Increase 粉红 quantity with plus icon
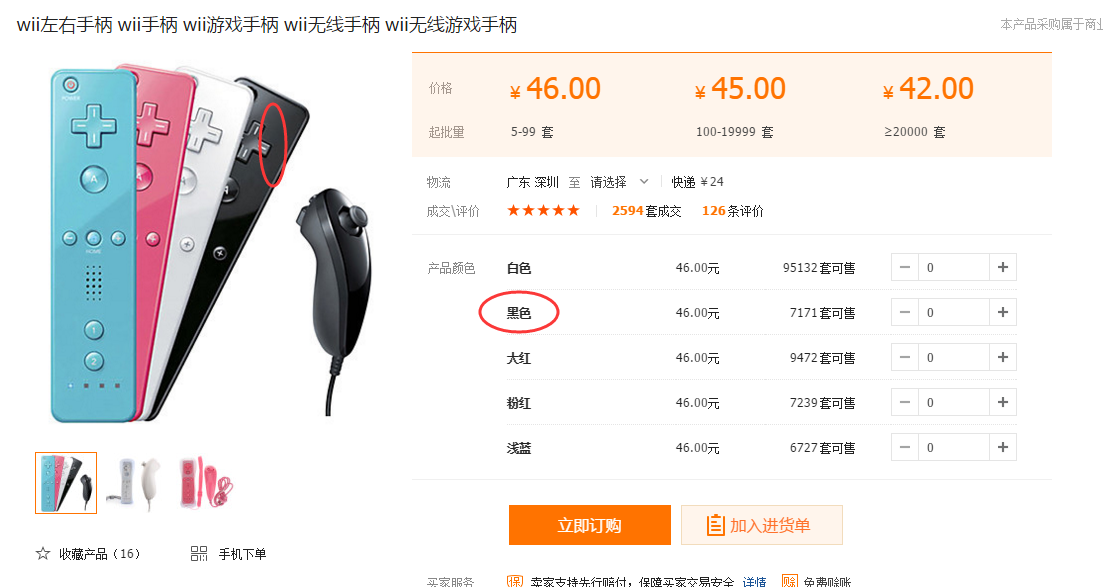 click(1002, 403)
